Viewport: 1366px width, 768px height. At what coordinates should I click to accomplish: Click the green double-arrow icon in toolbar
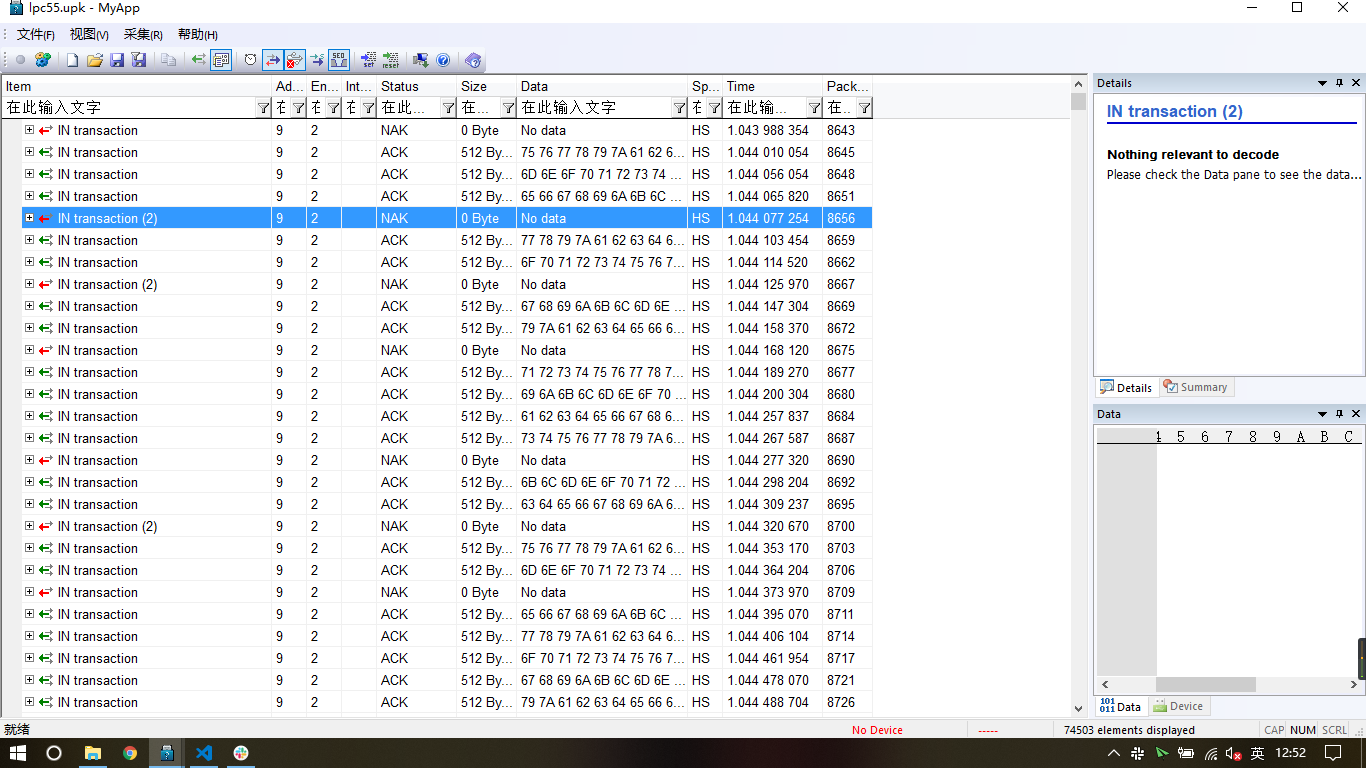pyautogui.click(x=198, y=60)
